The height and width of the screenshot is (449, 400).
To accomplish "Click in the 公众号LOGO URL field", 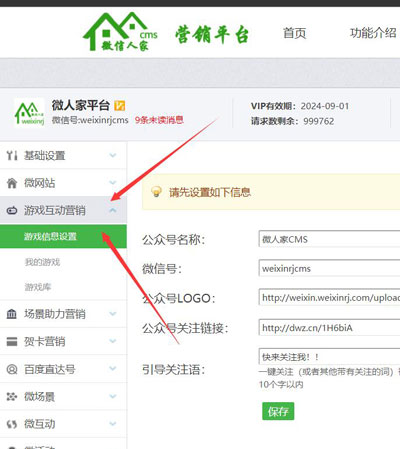I will 329,297.
